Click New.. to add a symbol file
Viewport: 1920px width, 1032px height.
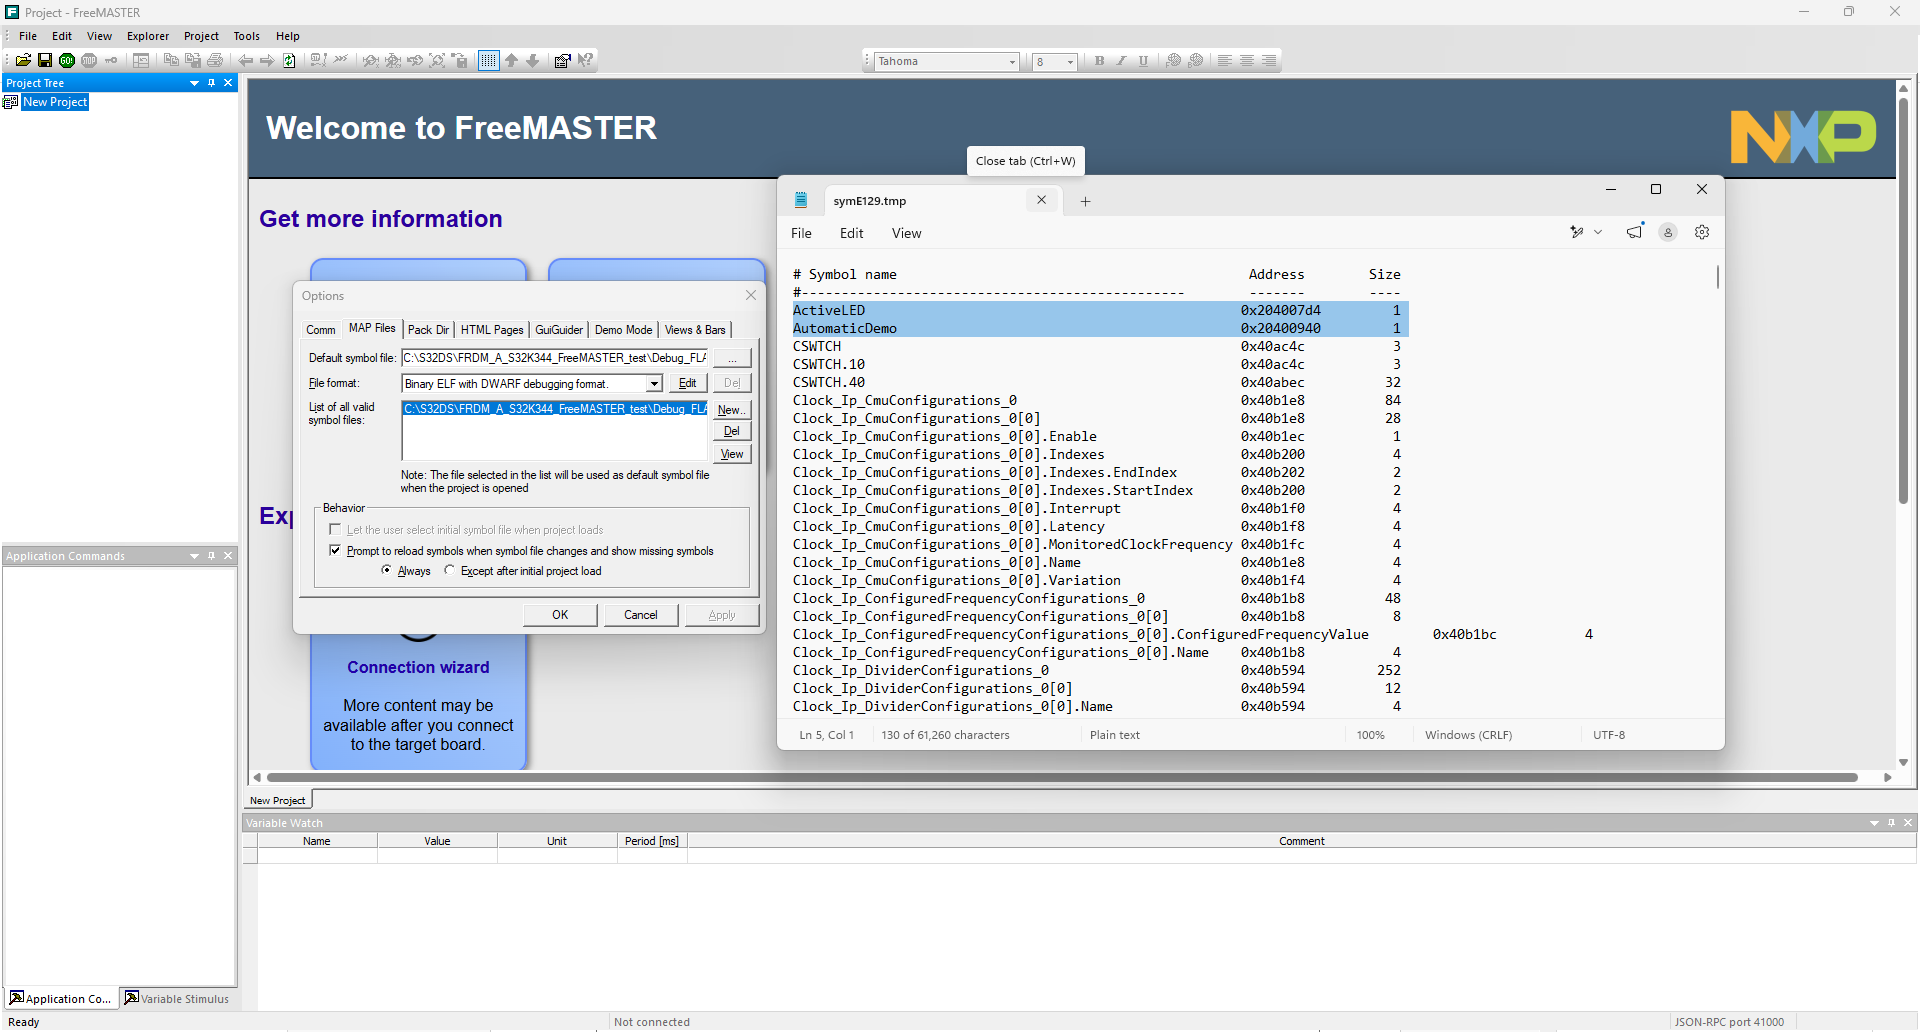tap(732, 410)
